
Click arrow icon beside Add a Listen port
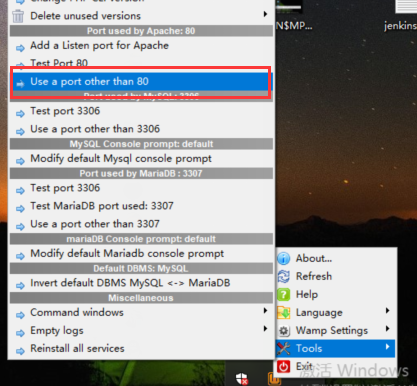pos(20,48)
